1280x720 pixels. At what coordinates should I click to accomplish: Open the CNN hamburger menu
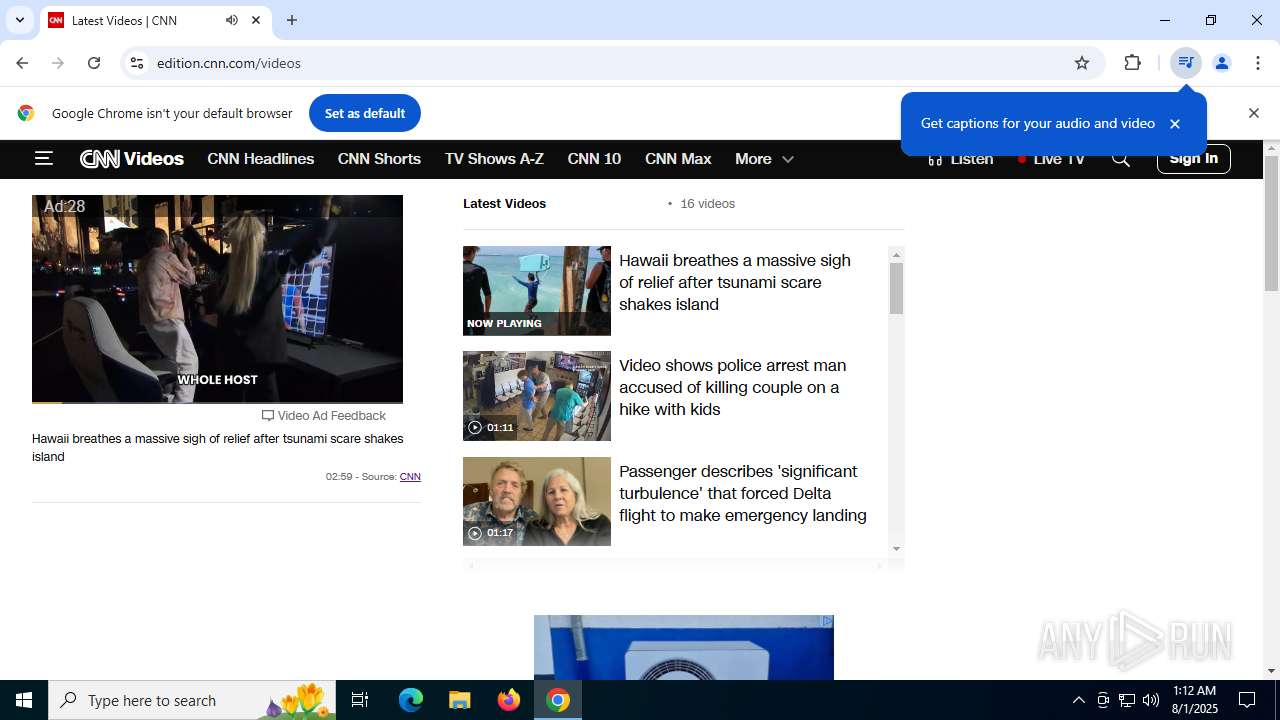(x=43, y=158)
